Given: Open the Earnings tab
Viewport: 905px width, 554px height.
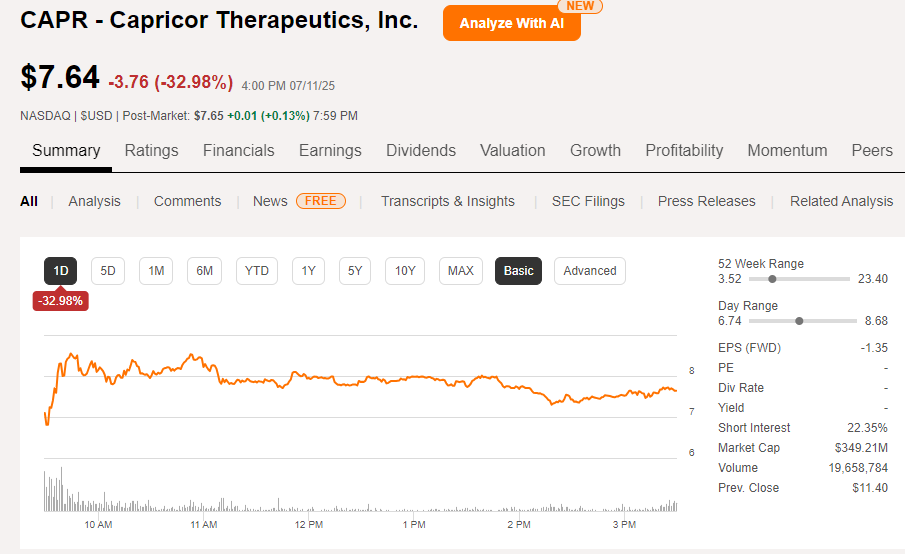Looking at the screenshot, I should click(x=330, y=151).
